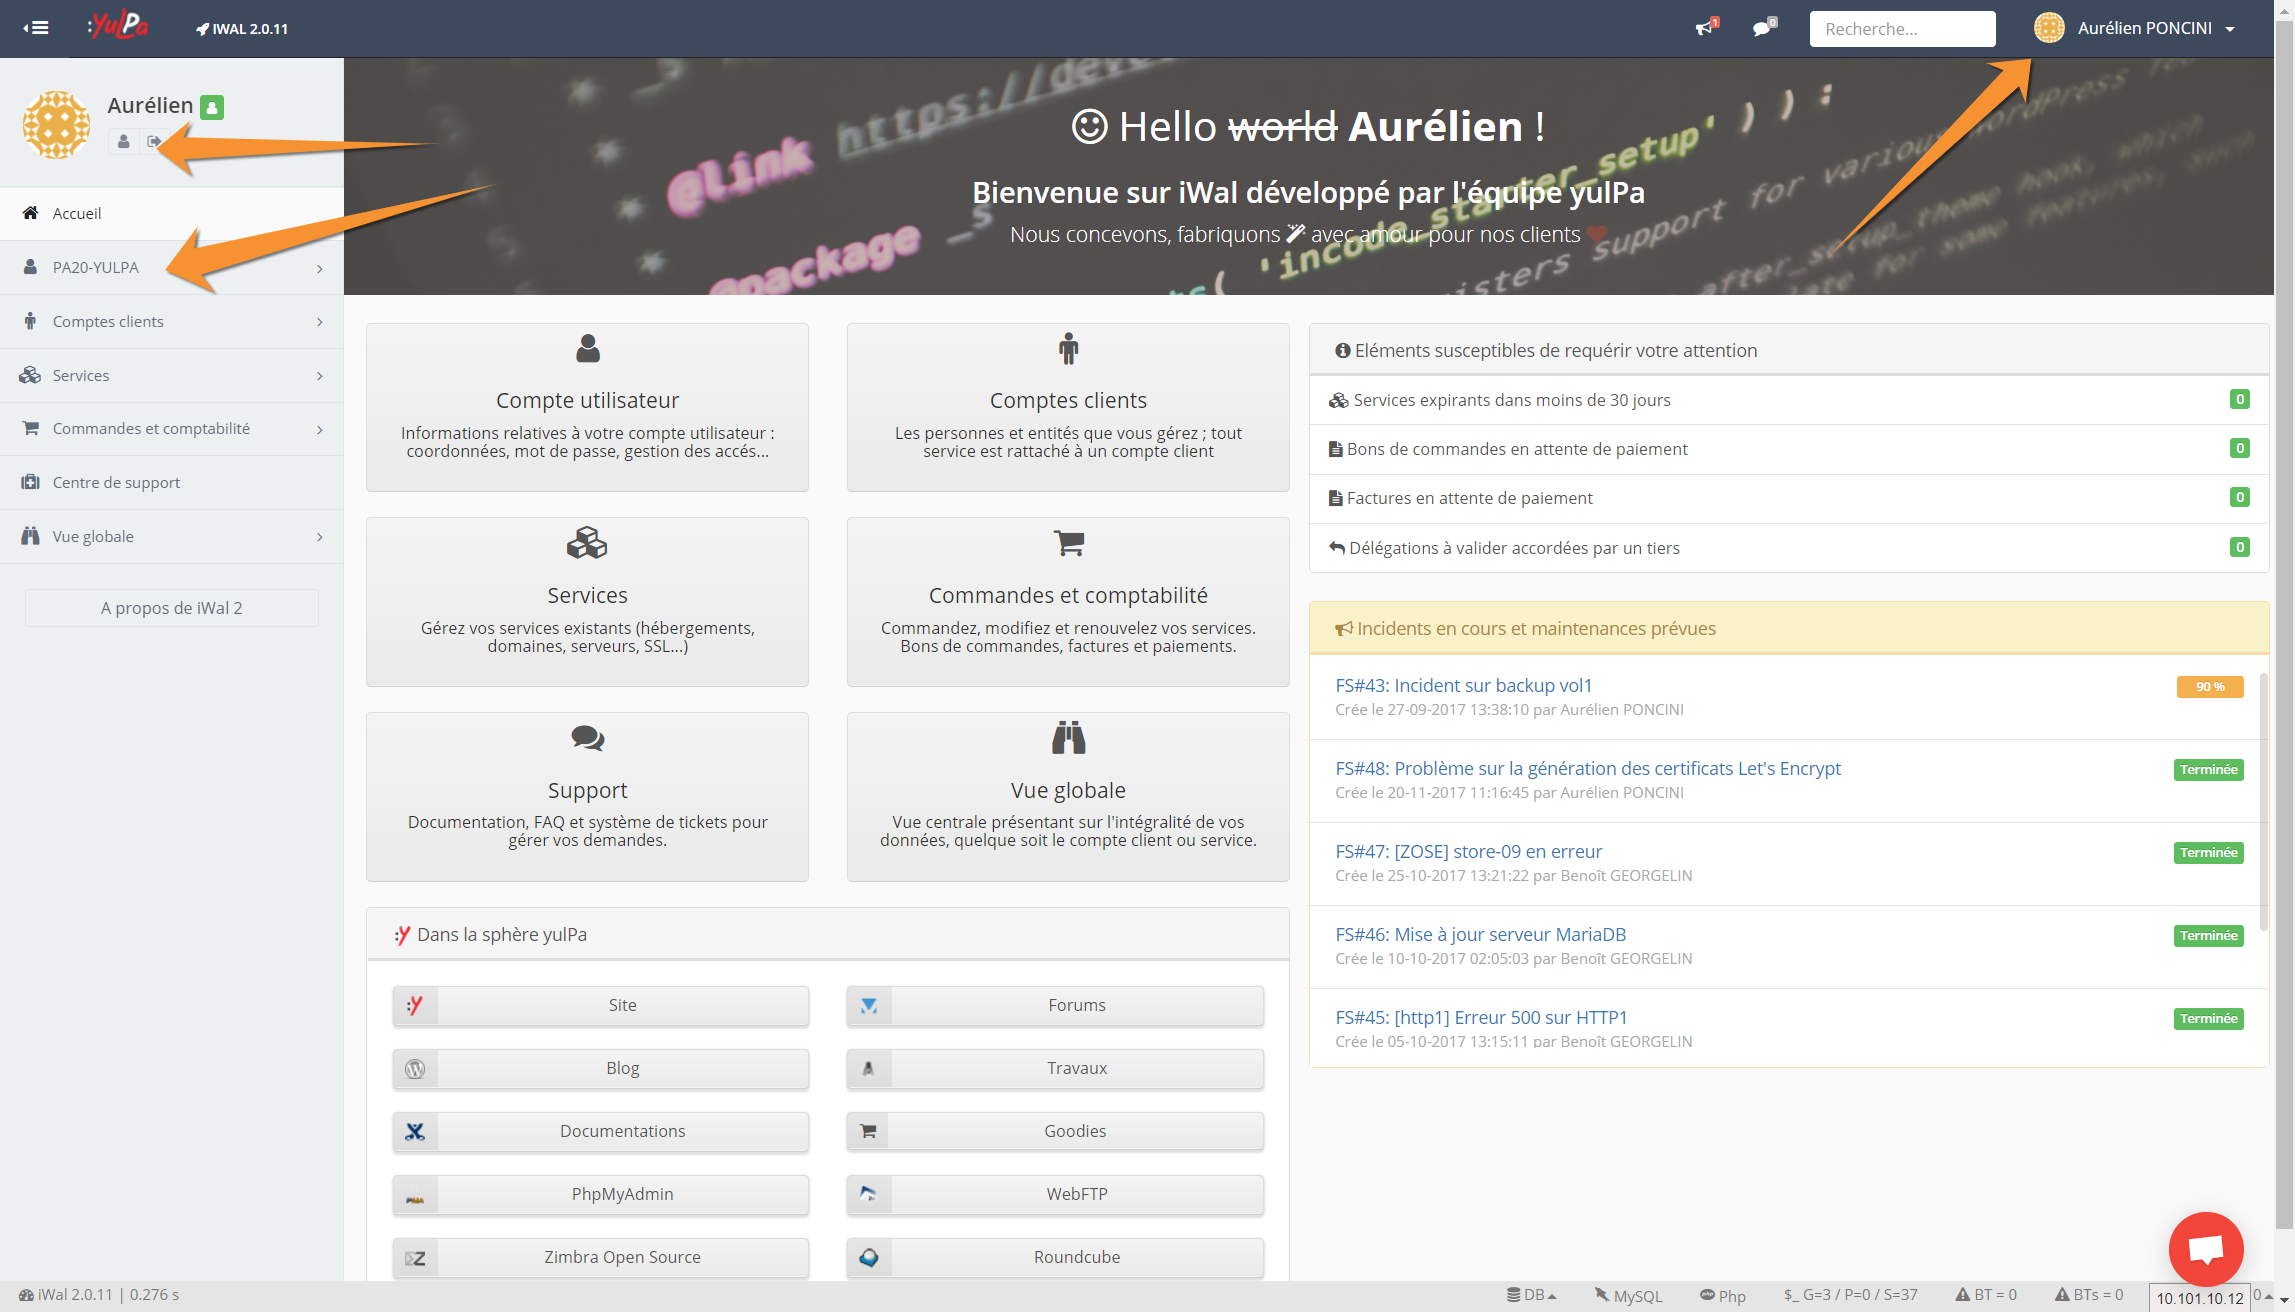This screenshot has width=2295, height=1312.
Task: Click the 90 % progress badge on FS#43
Action: coord(2210,687)
